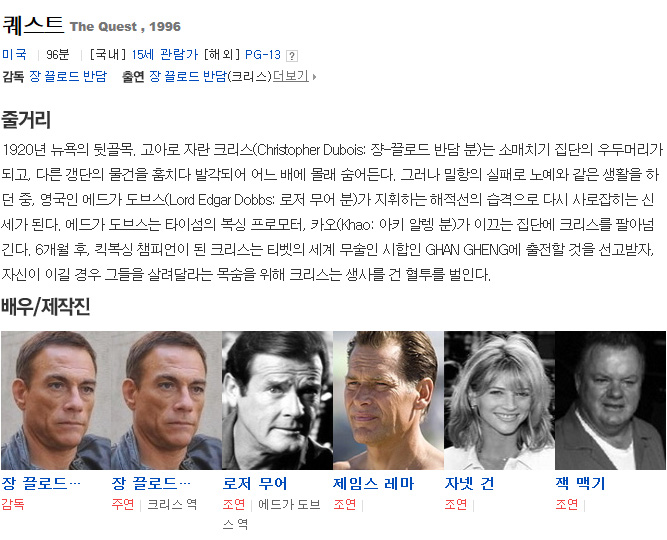Click the 도브스 link before Lord Edgar Dobbs

[x=145, y=200]
